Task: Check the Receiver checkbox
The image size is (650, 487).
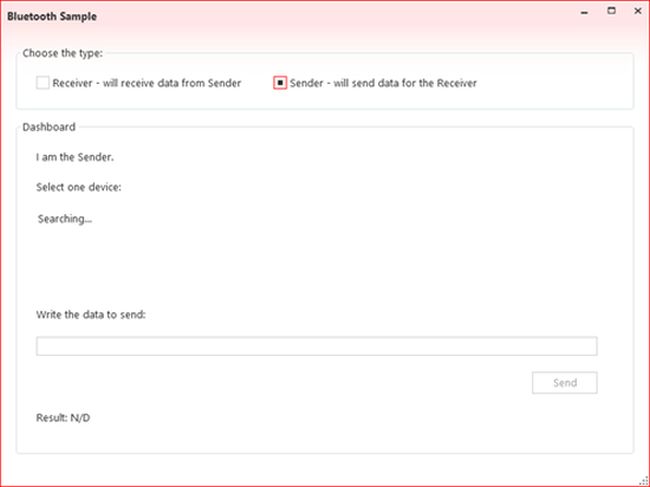Action: [x=43, y=83]
